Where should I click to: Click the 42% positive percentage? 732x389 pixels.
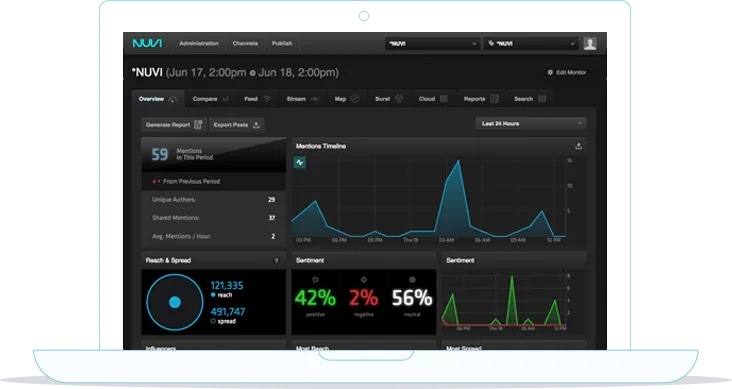(315, 298)
